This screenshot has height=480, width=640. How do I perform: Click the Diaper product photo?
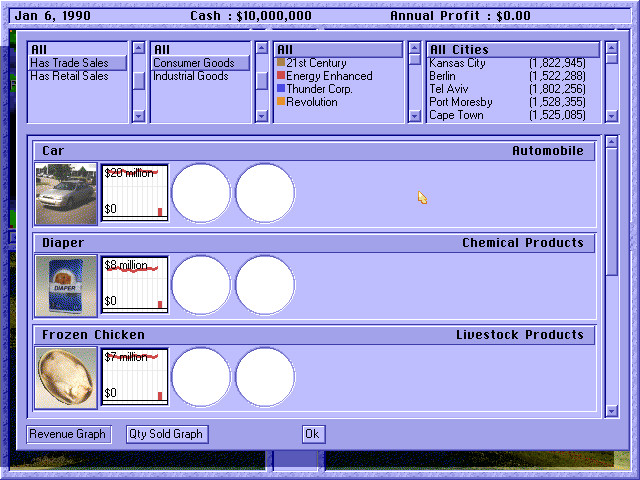tap(66, 286)
